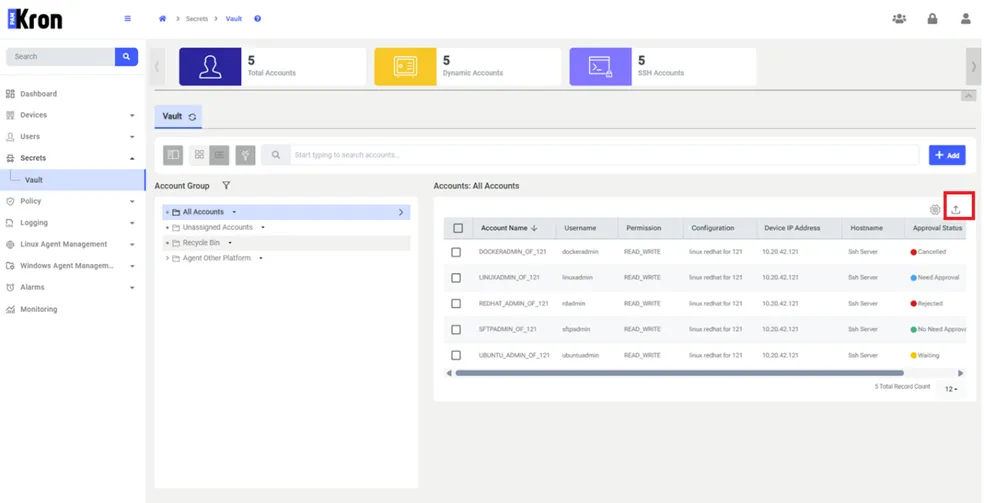The width and height of the screenshot is (984, 503).
Task: Open All Accounts group options dropdown
Action: pyautogui.click(x=233, y=212)
